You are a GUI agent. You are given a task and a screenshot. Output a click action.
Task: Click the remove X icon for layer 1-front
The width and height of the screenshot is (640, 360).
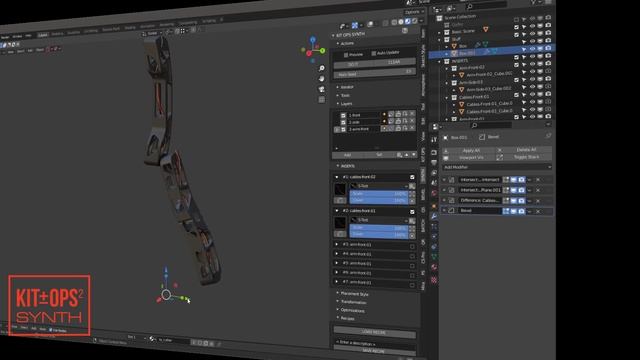point(412,114)
